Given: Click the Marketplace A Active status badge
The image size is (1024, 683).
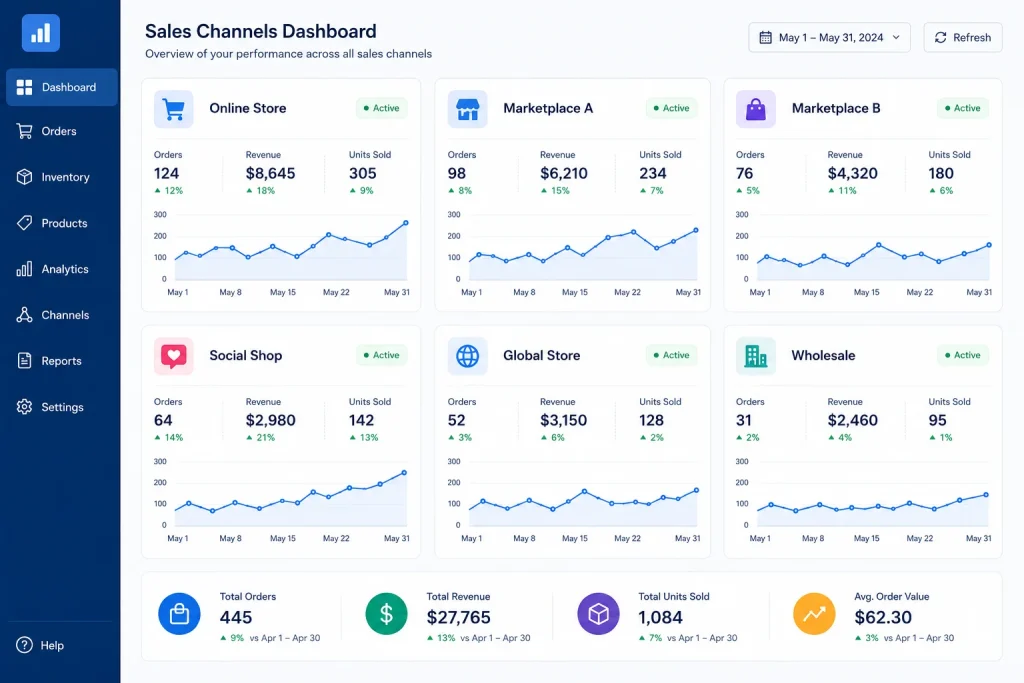Looking at the screenshot, I should click(671, 108).
